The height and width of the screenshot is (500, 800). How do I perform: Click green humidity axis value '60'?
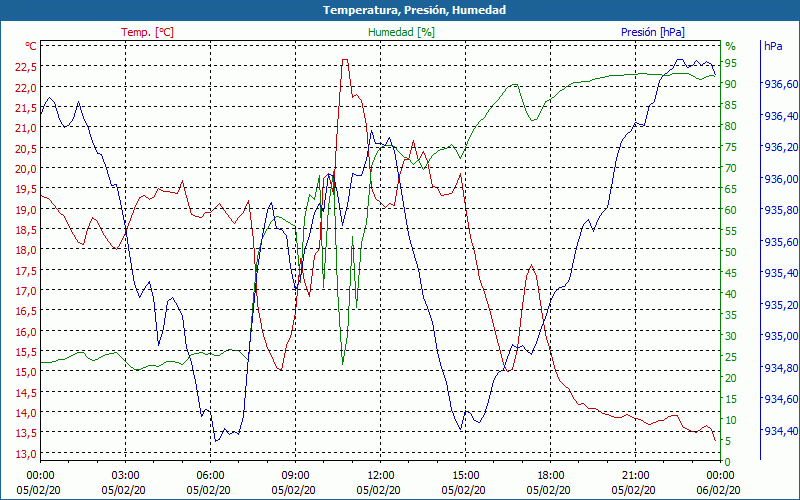click(731, 210)
